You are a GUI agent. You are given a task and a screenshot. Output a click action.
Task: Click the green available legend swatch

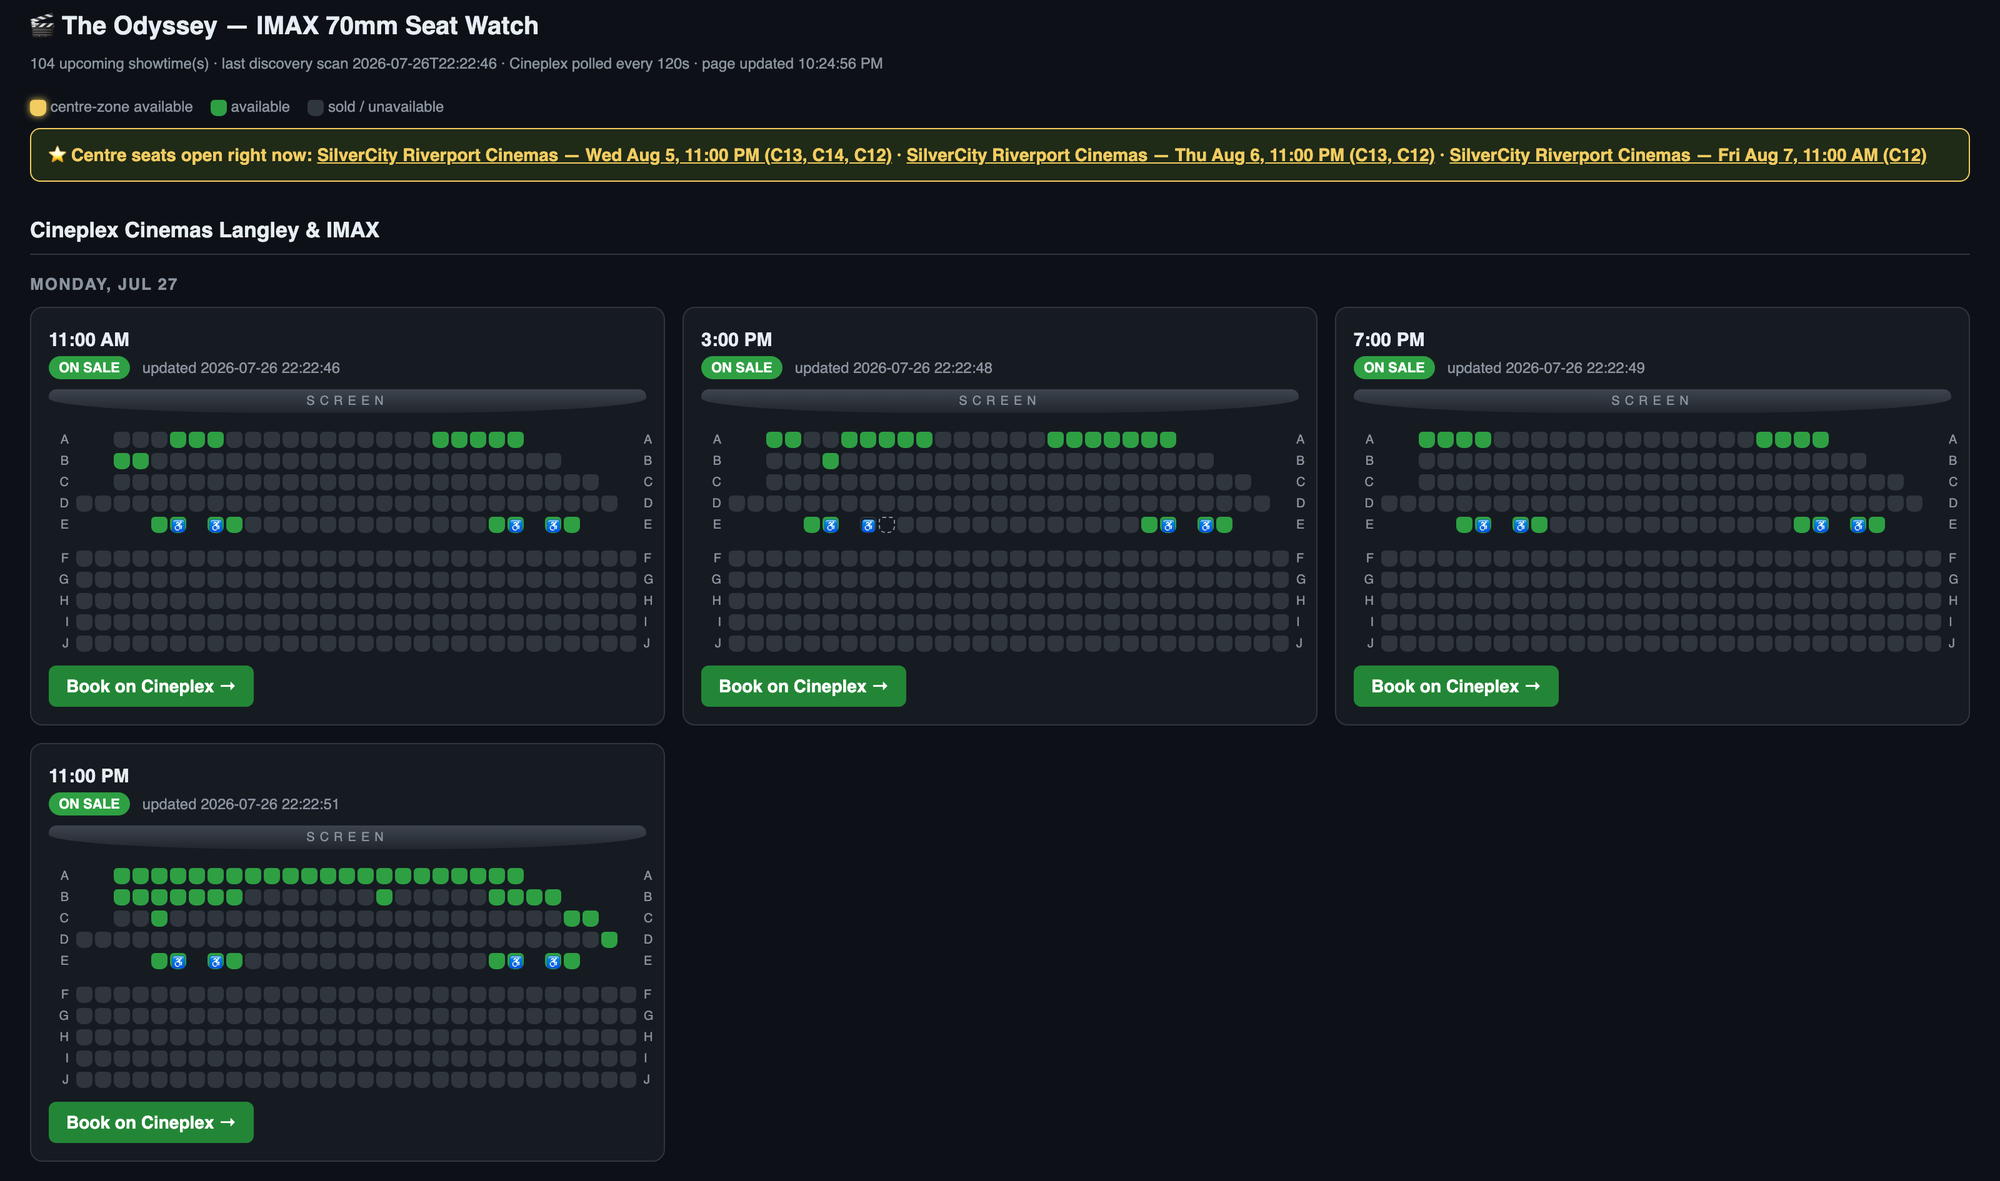click(218, 108)
